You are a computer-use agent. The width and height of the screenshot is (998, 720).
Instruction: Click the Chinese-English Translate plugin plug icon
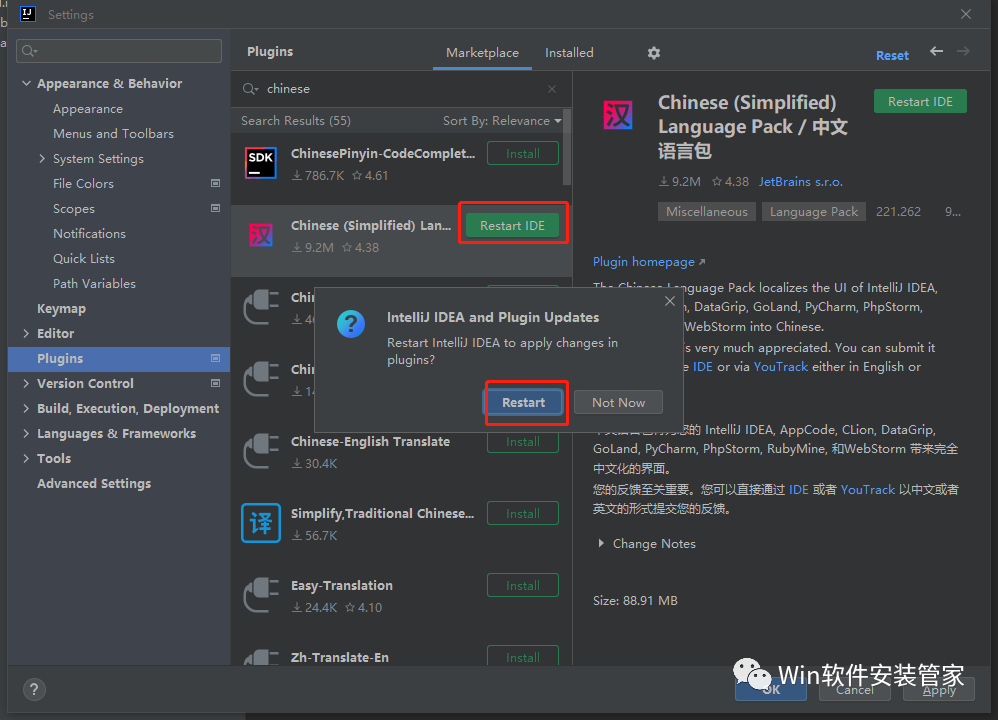pos(261,451)
